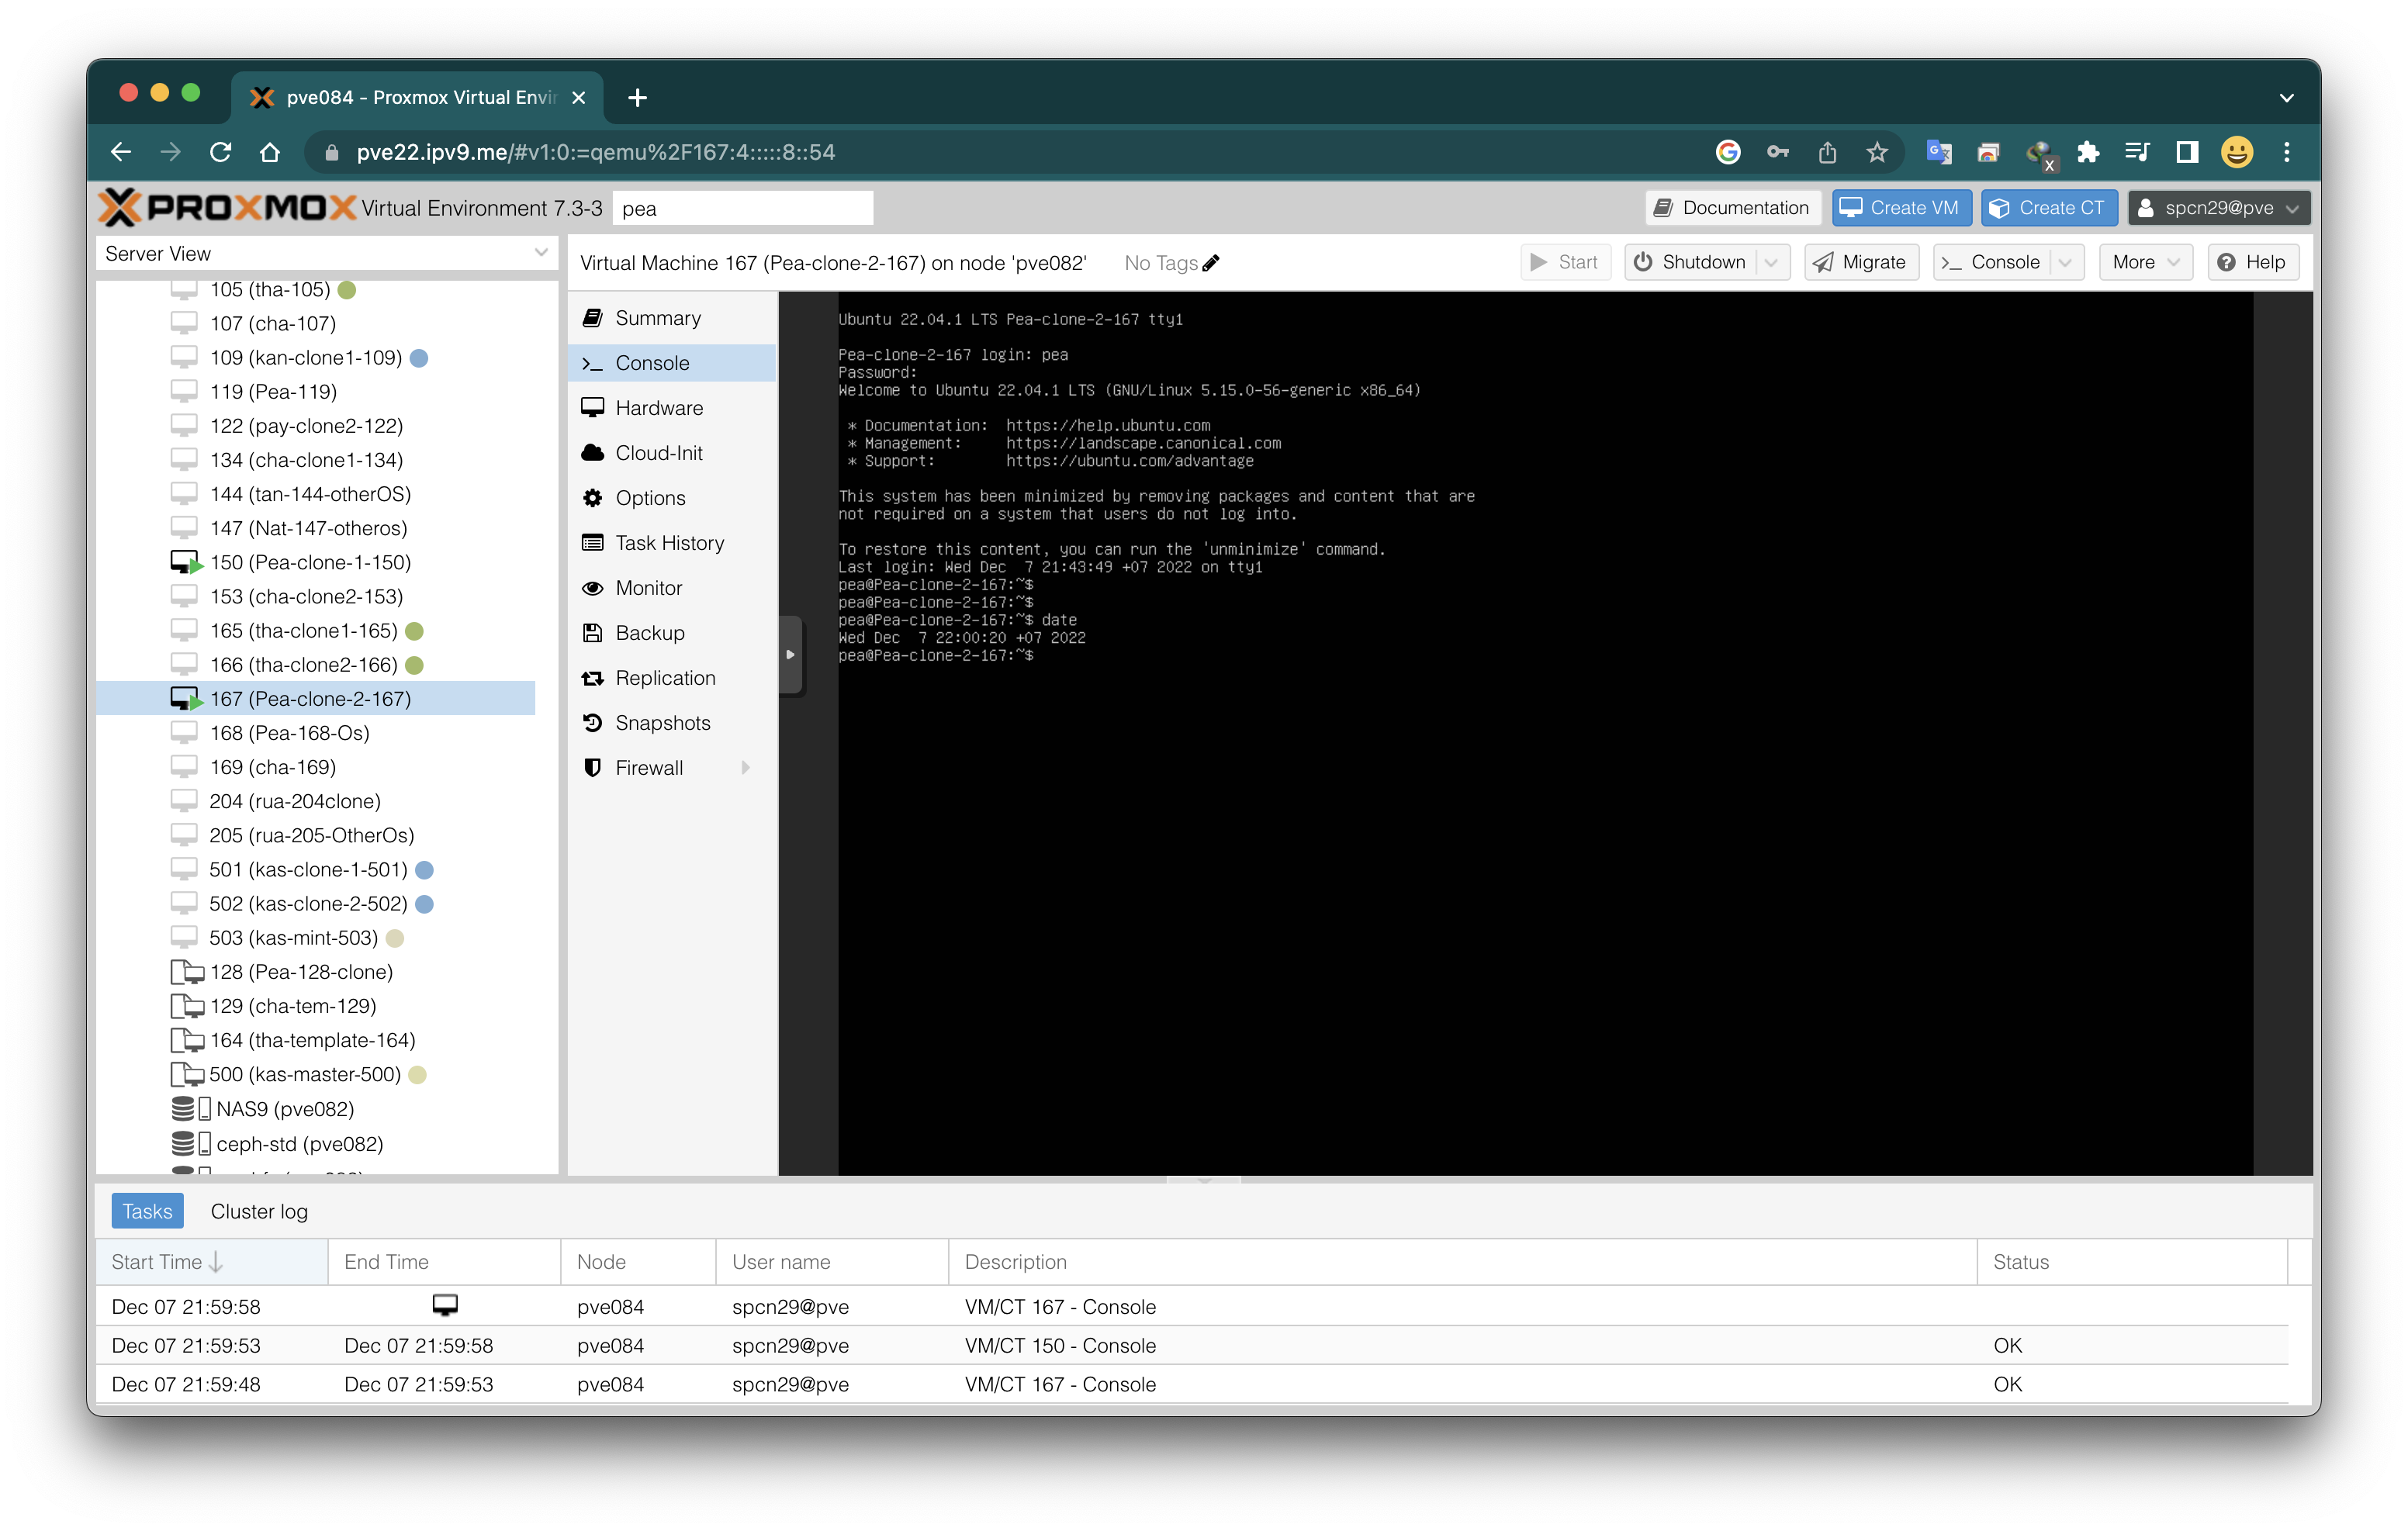Select the Replication icon
This screenshot has height=1531, width=2408.
[593, 677]
